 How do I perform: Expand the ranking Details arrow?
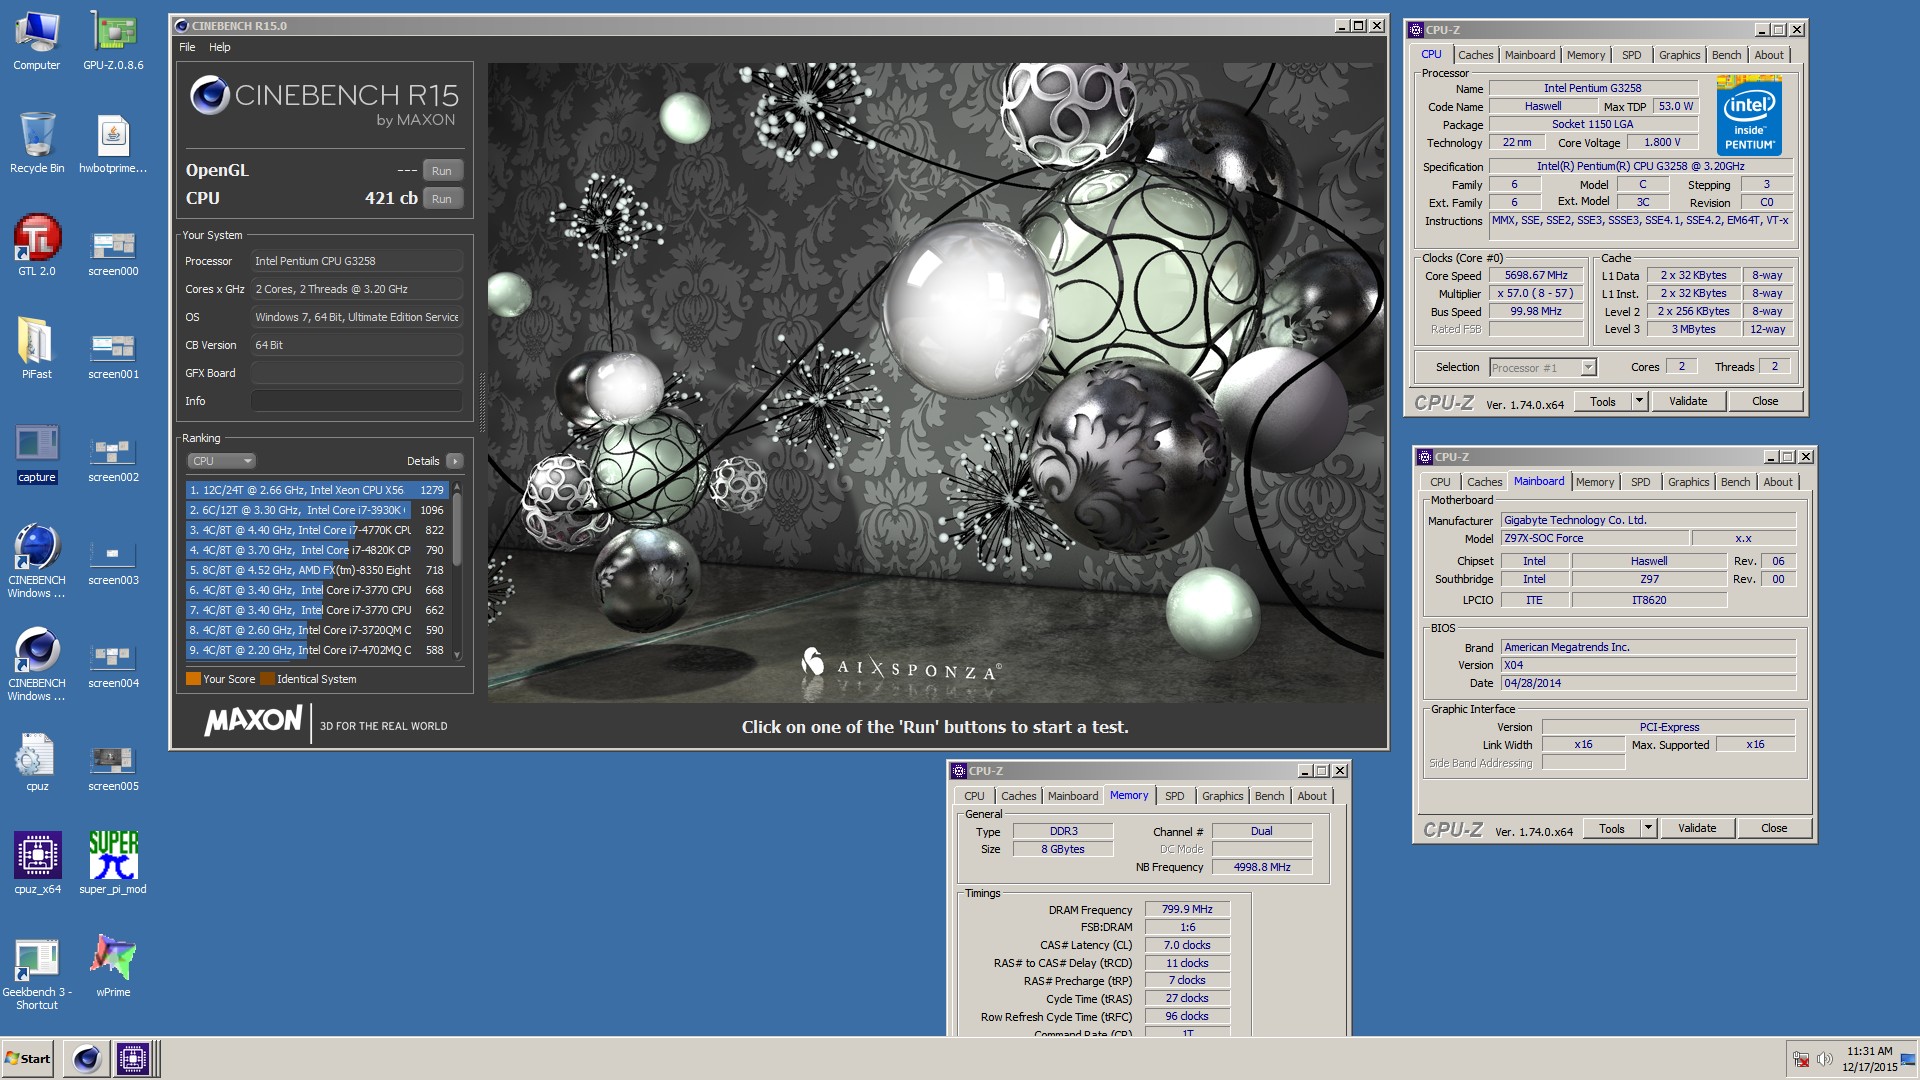[x=455, y=461]
